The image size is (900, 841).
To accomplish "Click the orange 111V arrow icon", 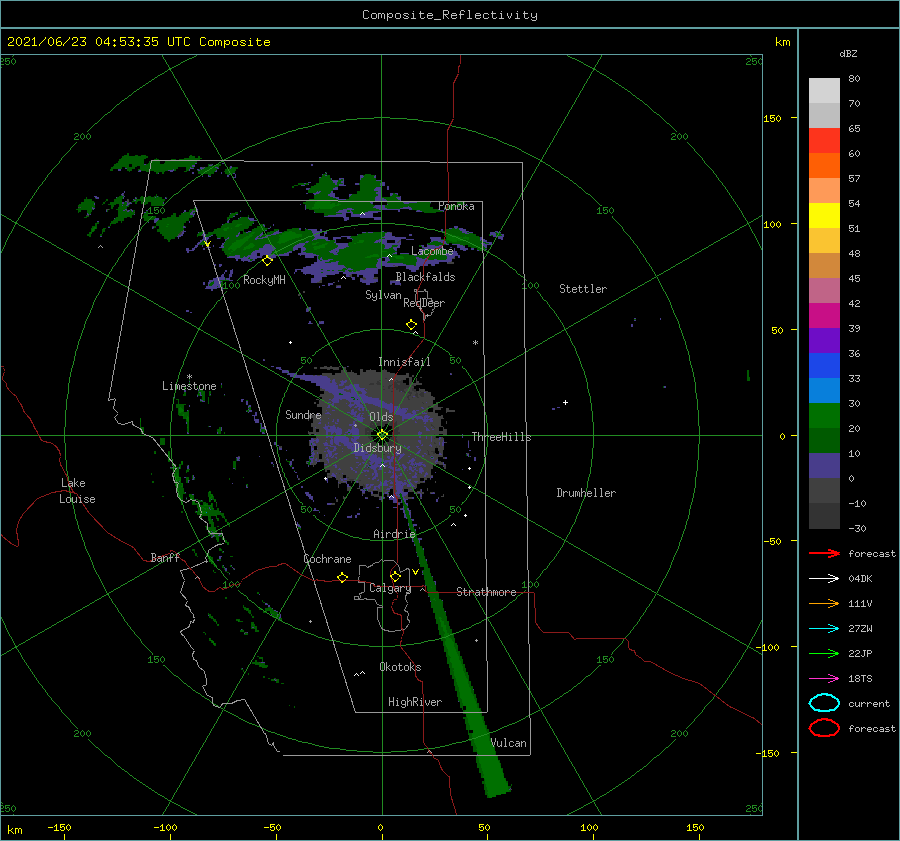I will pos(824,603).
